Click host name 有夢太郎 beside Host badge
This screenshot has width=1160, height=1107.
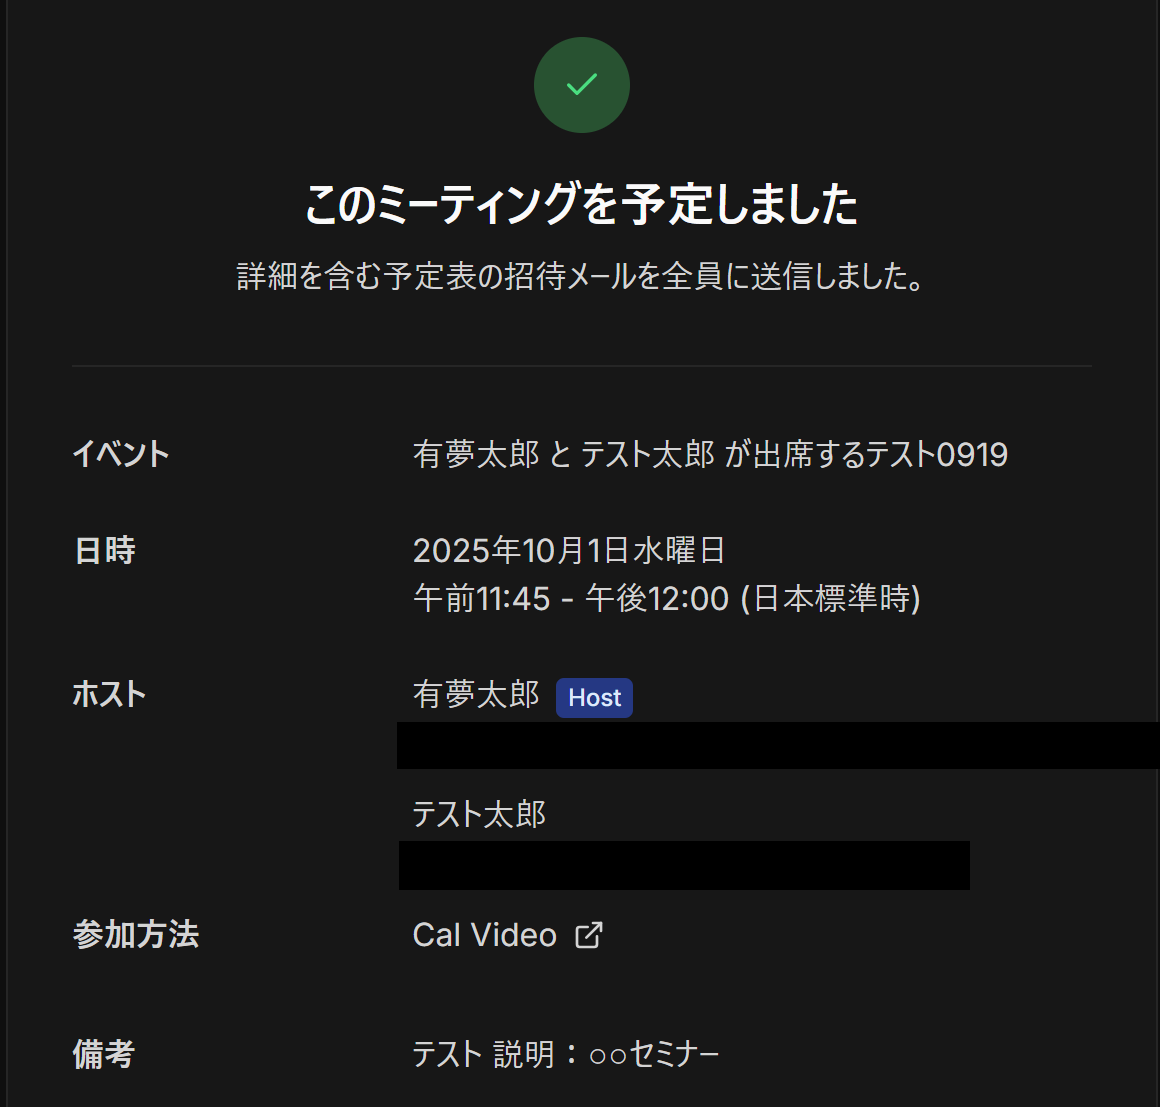[476, 694]
